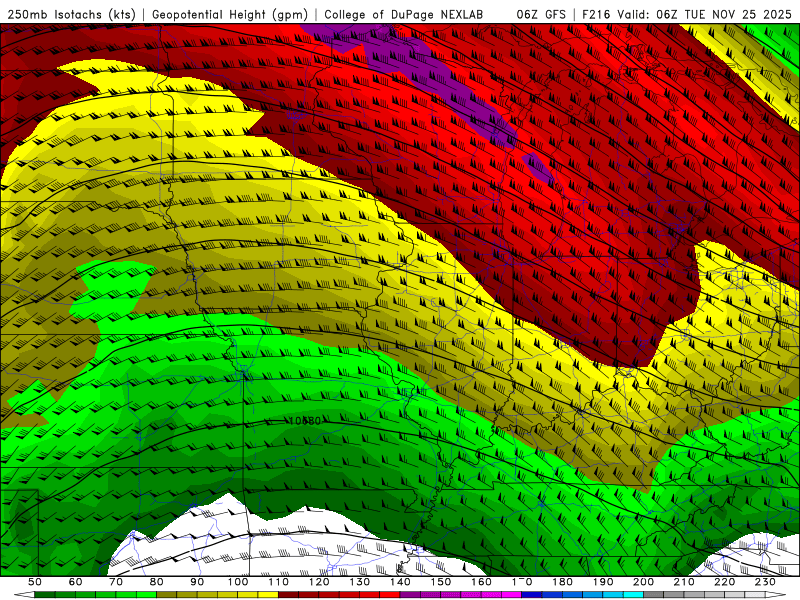Click the 50 knot scale label
Image resolution: width=800 pixels, height=600 pixels.
click(x=35, y=582)
